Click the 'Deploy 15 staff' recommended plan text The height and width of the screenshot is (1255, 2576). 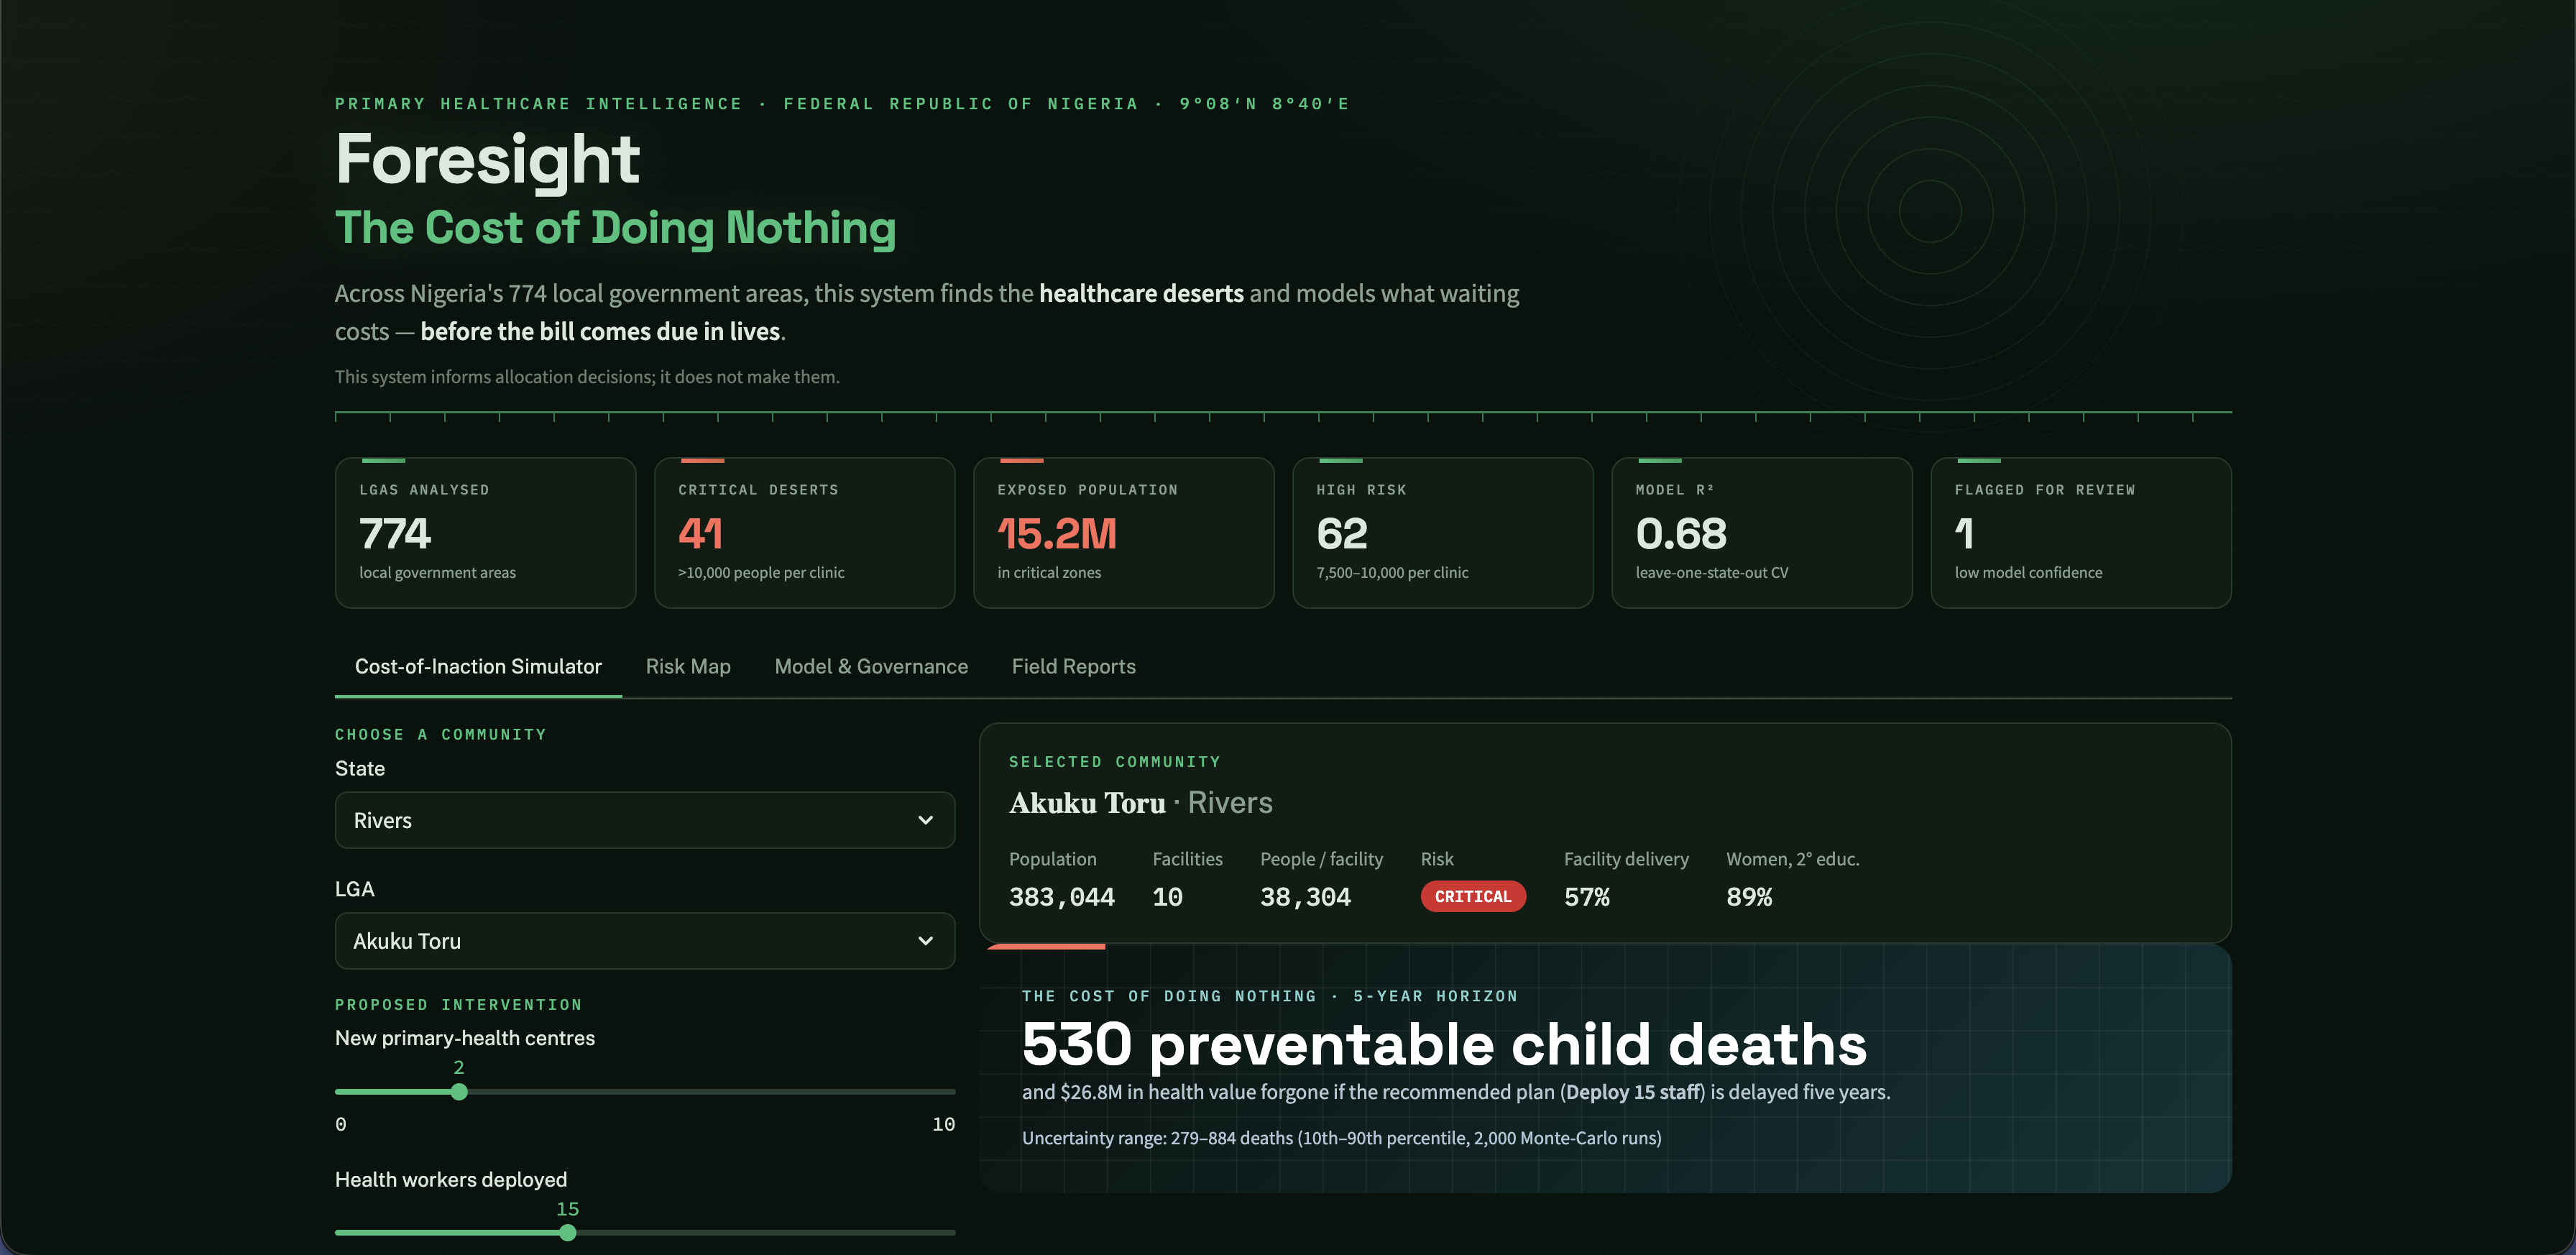[1633, 1092]
